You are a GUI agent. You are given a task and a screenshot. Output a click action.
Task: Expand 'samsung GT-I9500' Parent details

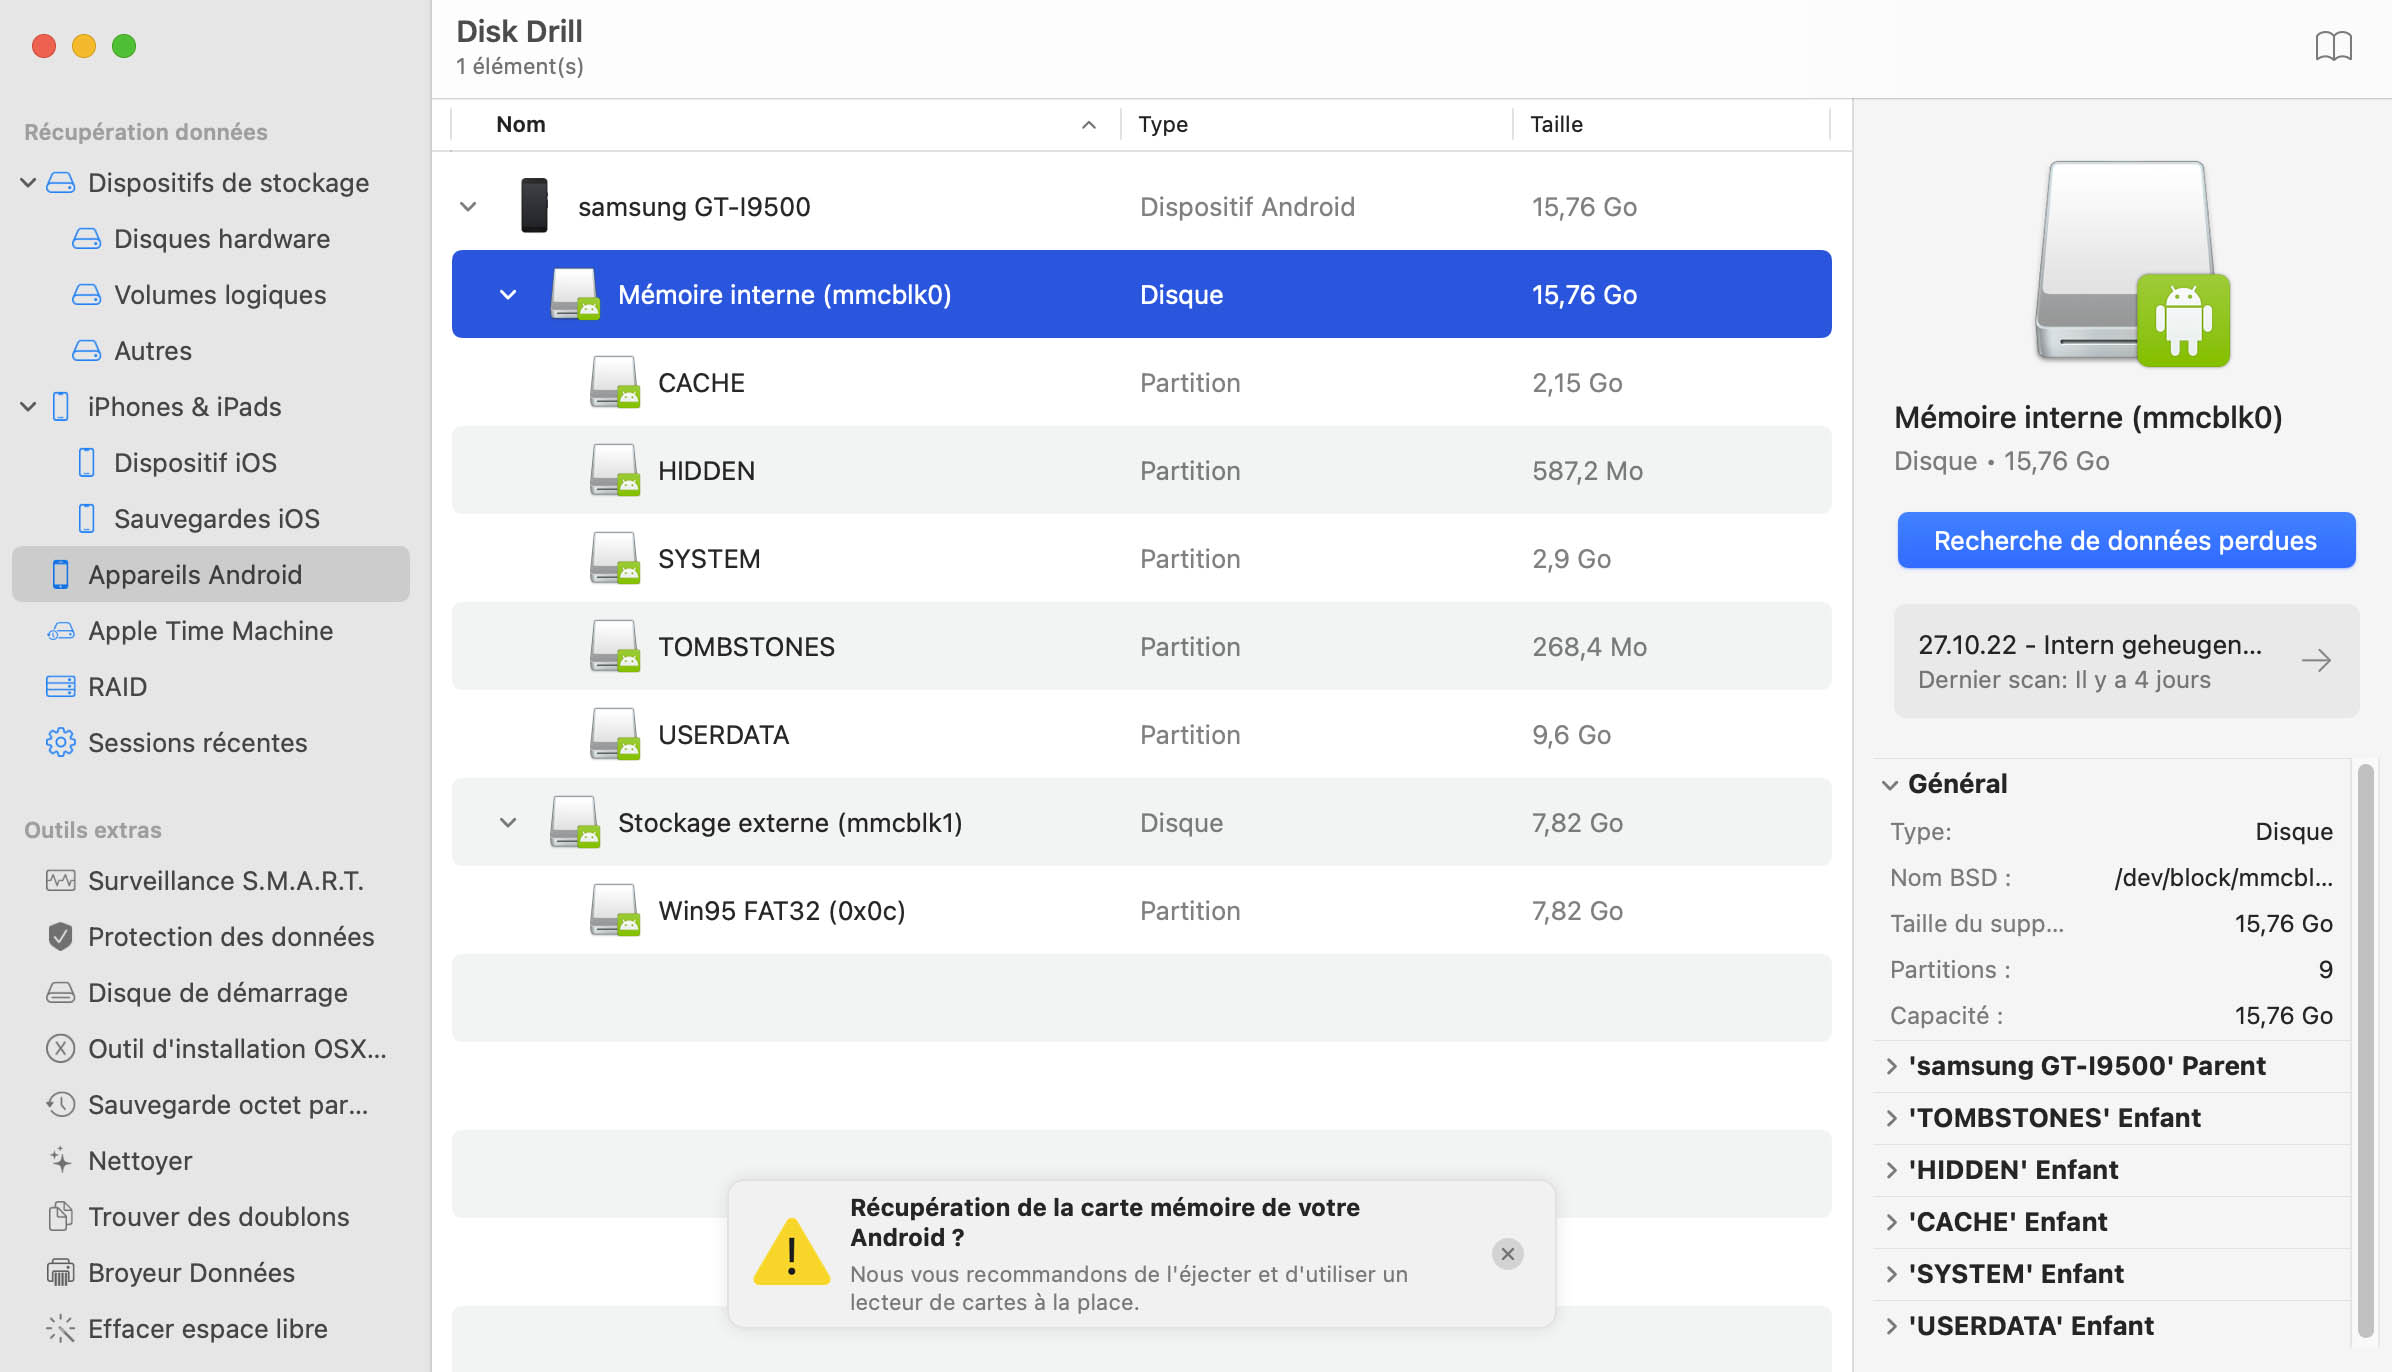pyautogui.click(x=1891, y=1066)
